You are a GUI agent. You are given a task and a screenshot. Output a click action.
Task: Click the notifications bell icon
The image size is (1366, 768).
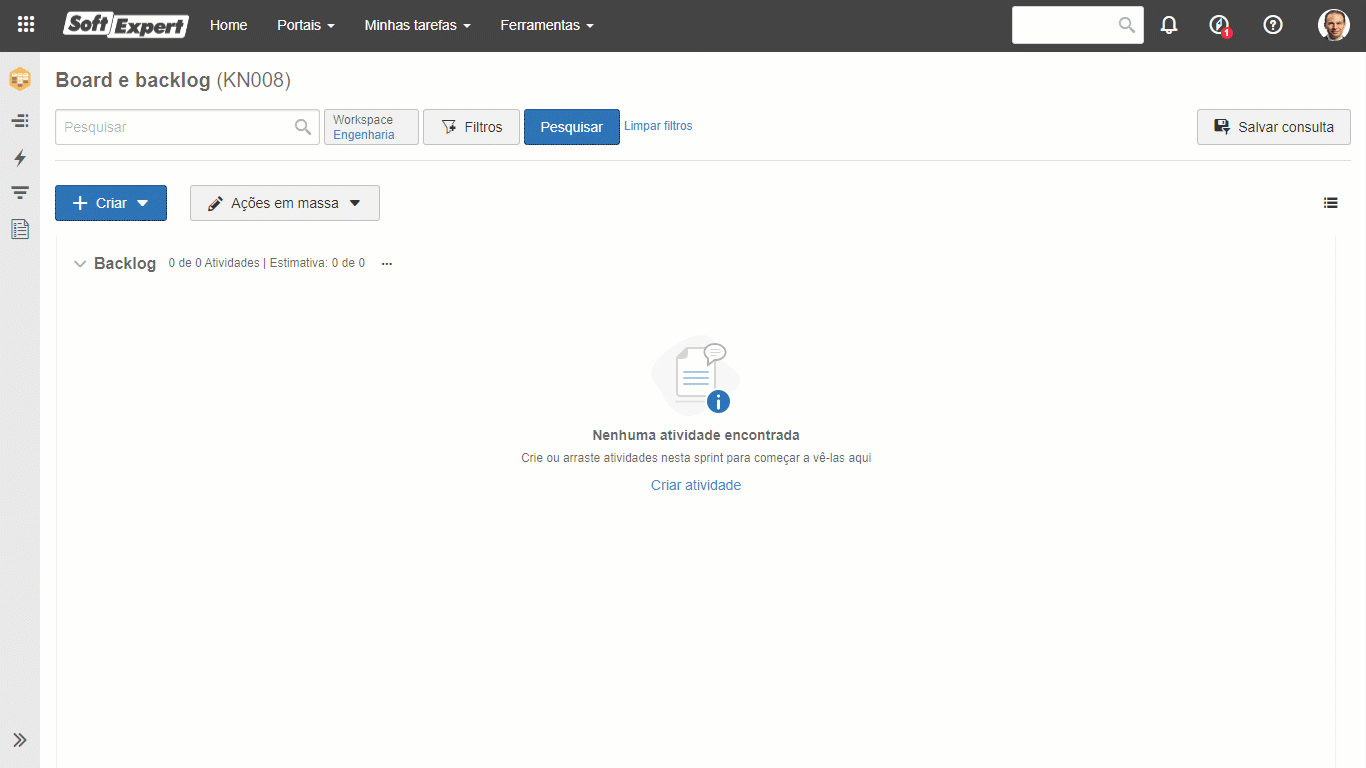coord(1169,25)
